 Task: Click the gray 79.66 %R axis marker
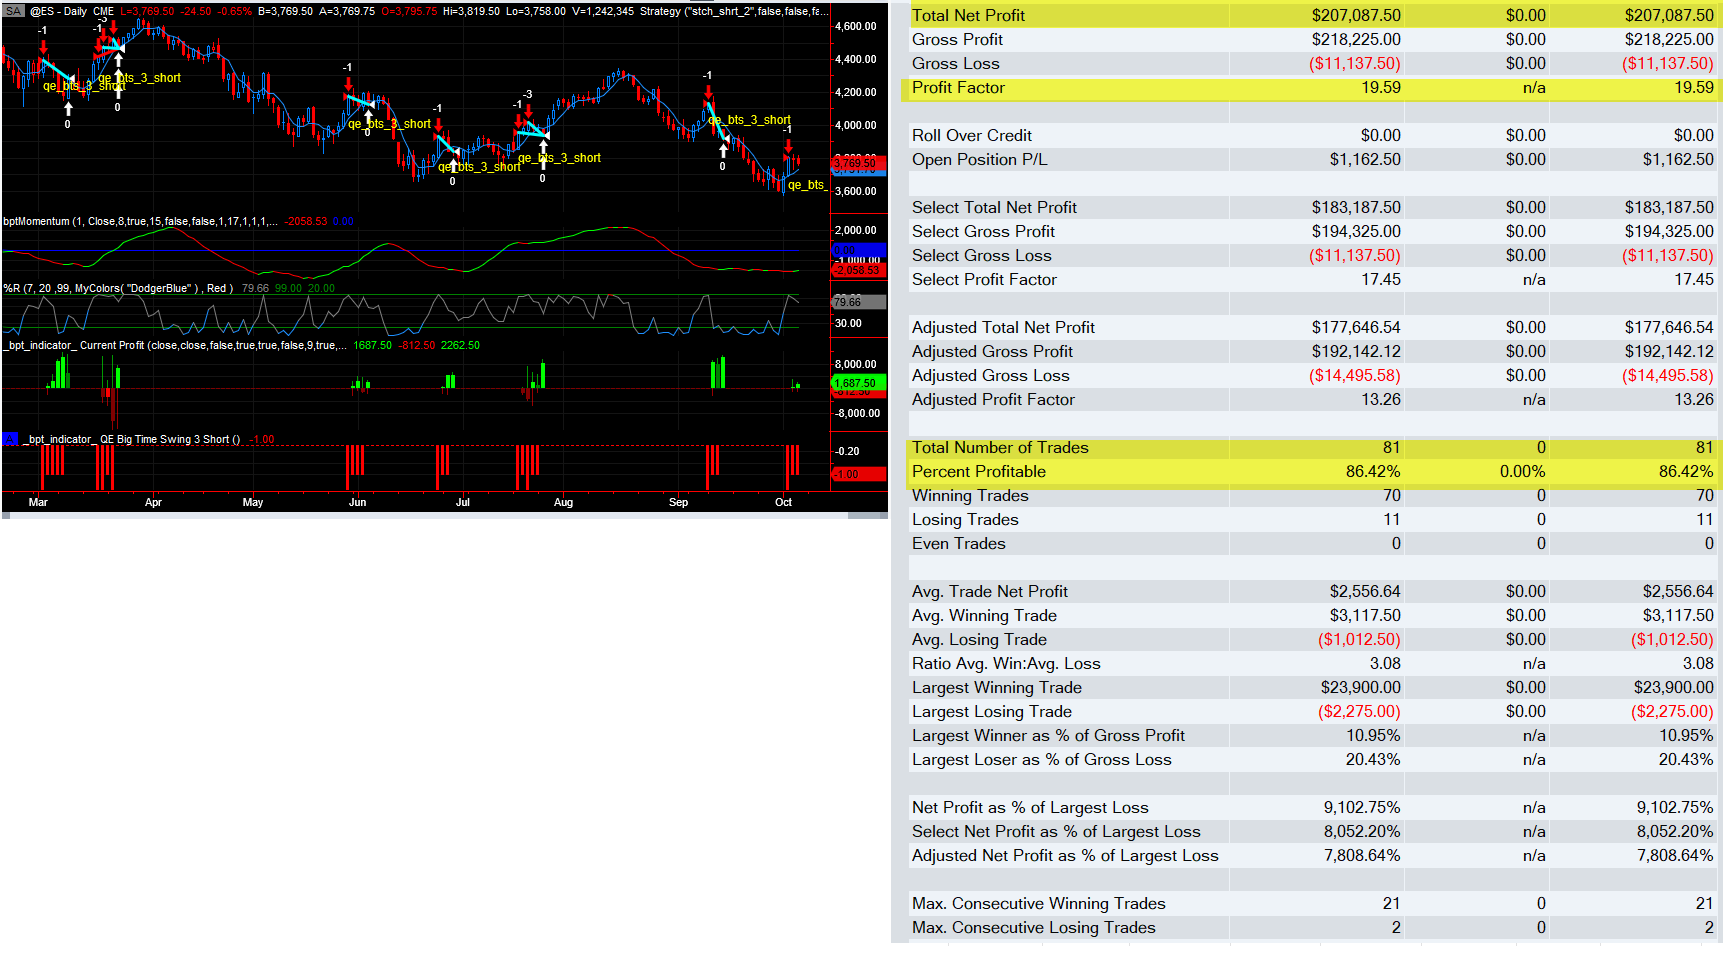[858, 301]
